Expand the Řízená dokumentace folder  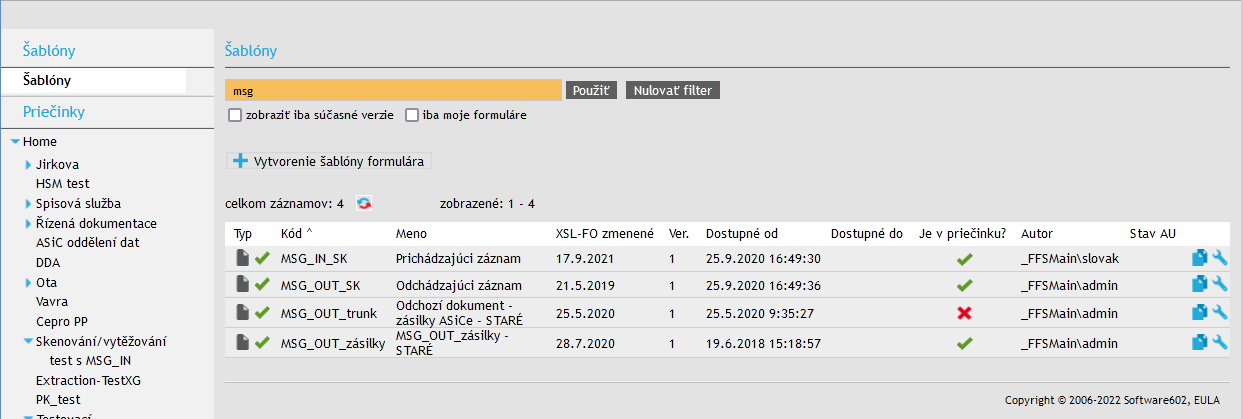29,223
